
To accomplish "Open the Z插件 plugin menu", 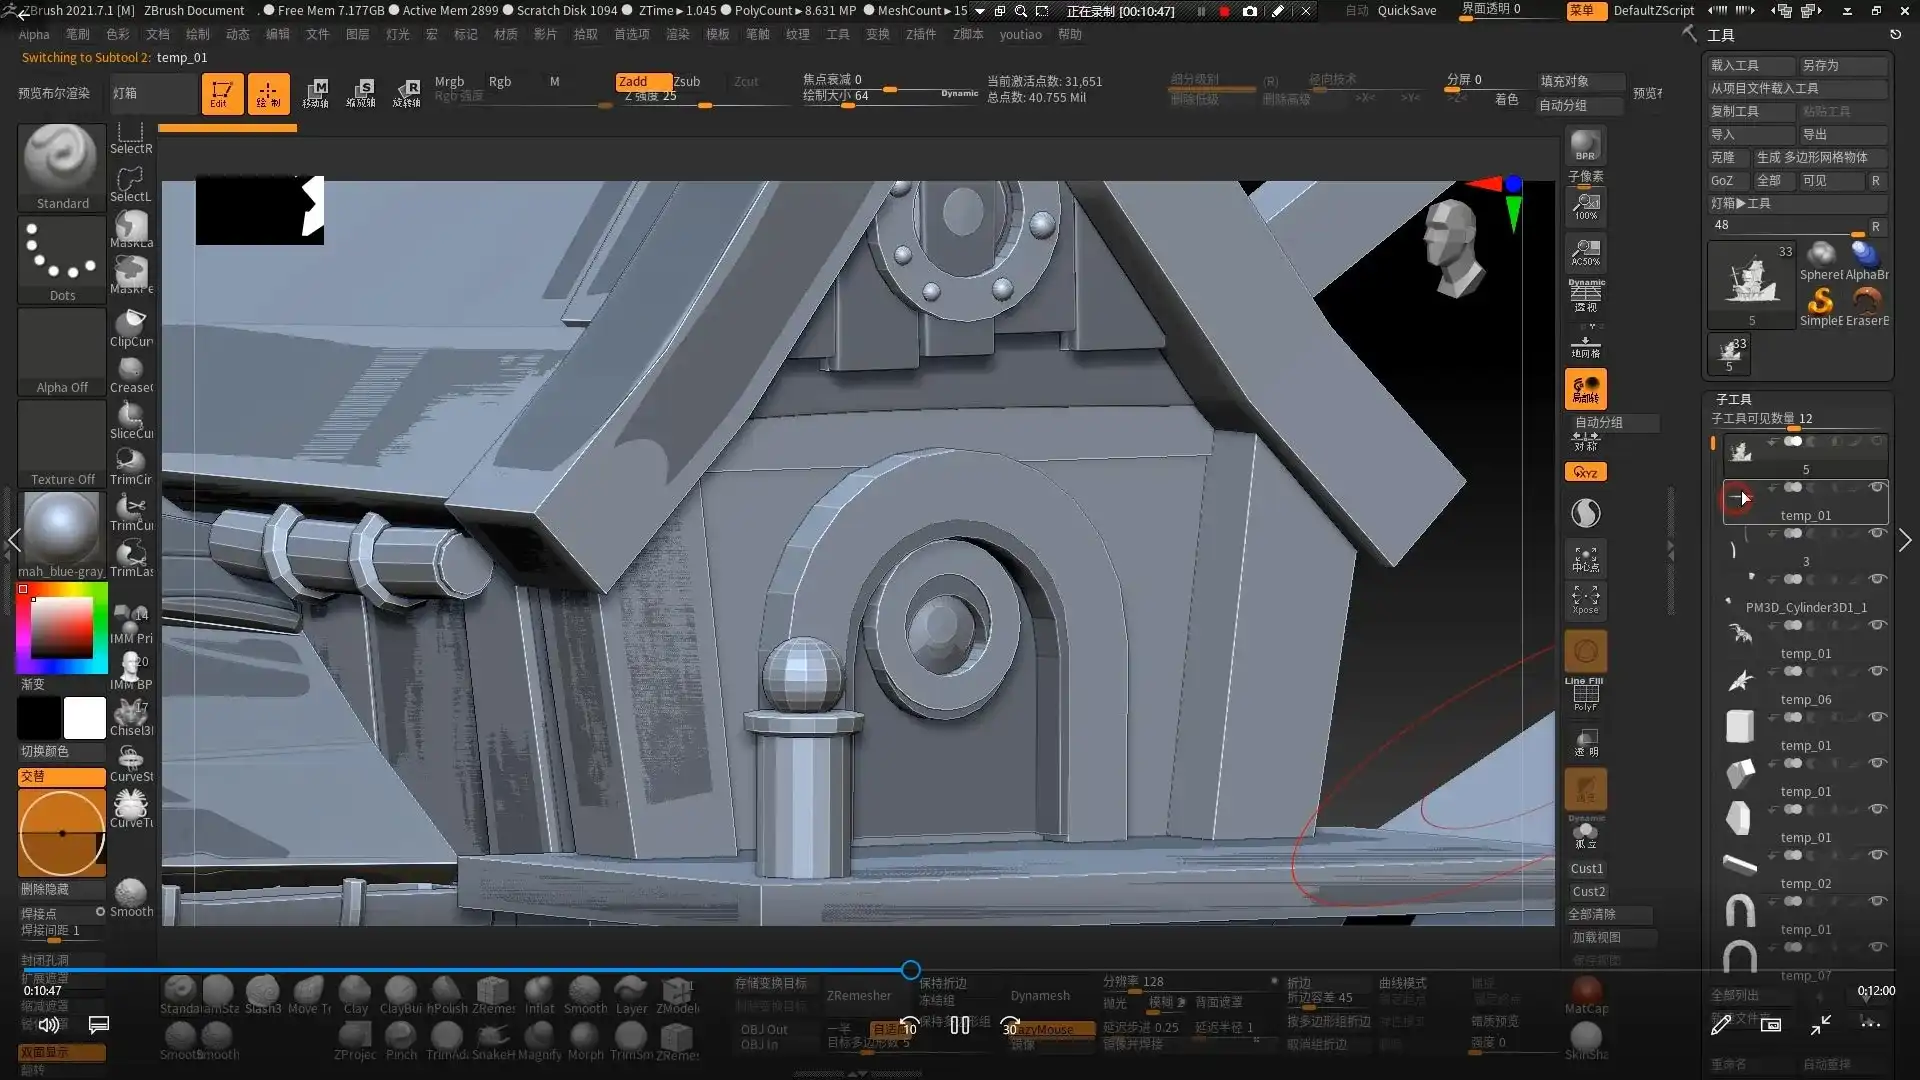I will (920, 34).
